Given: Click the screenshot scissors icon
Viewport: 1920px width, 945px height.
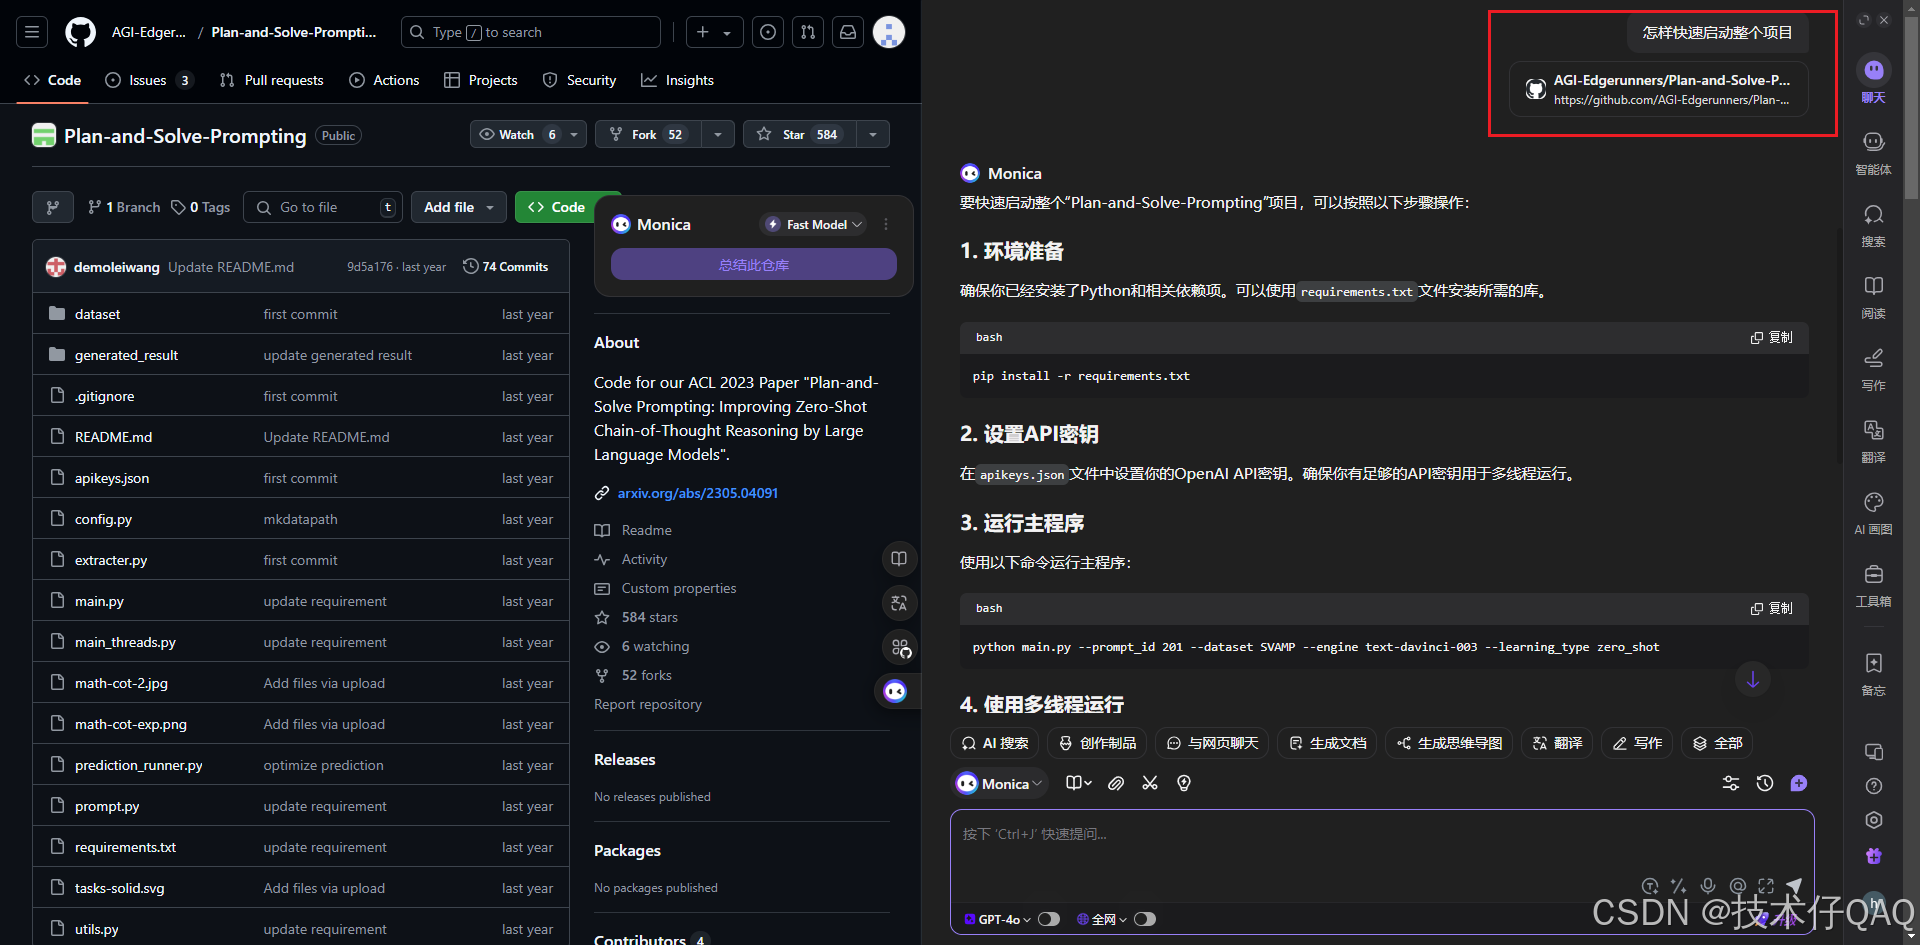Looking at the screenshot, I should pyautogui.click(x=1150, y=783).
